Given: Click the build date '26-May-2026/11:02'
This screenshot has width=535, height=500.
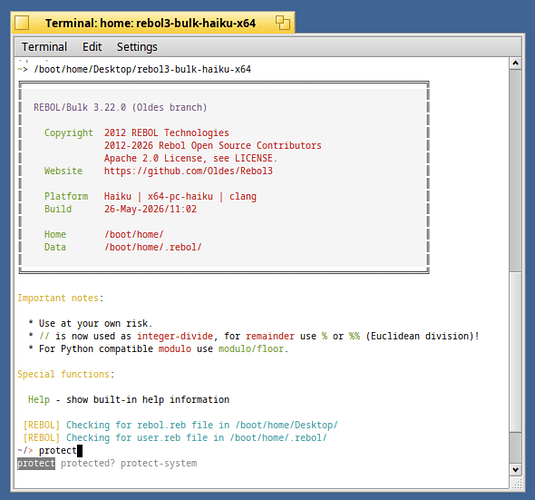Looking at the screenshot, I should pos(150,209).
